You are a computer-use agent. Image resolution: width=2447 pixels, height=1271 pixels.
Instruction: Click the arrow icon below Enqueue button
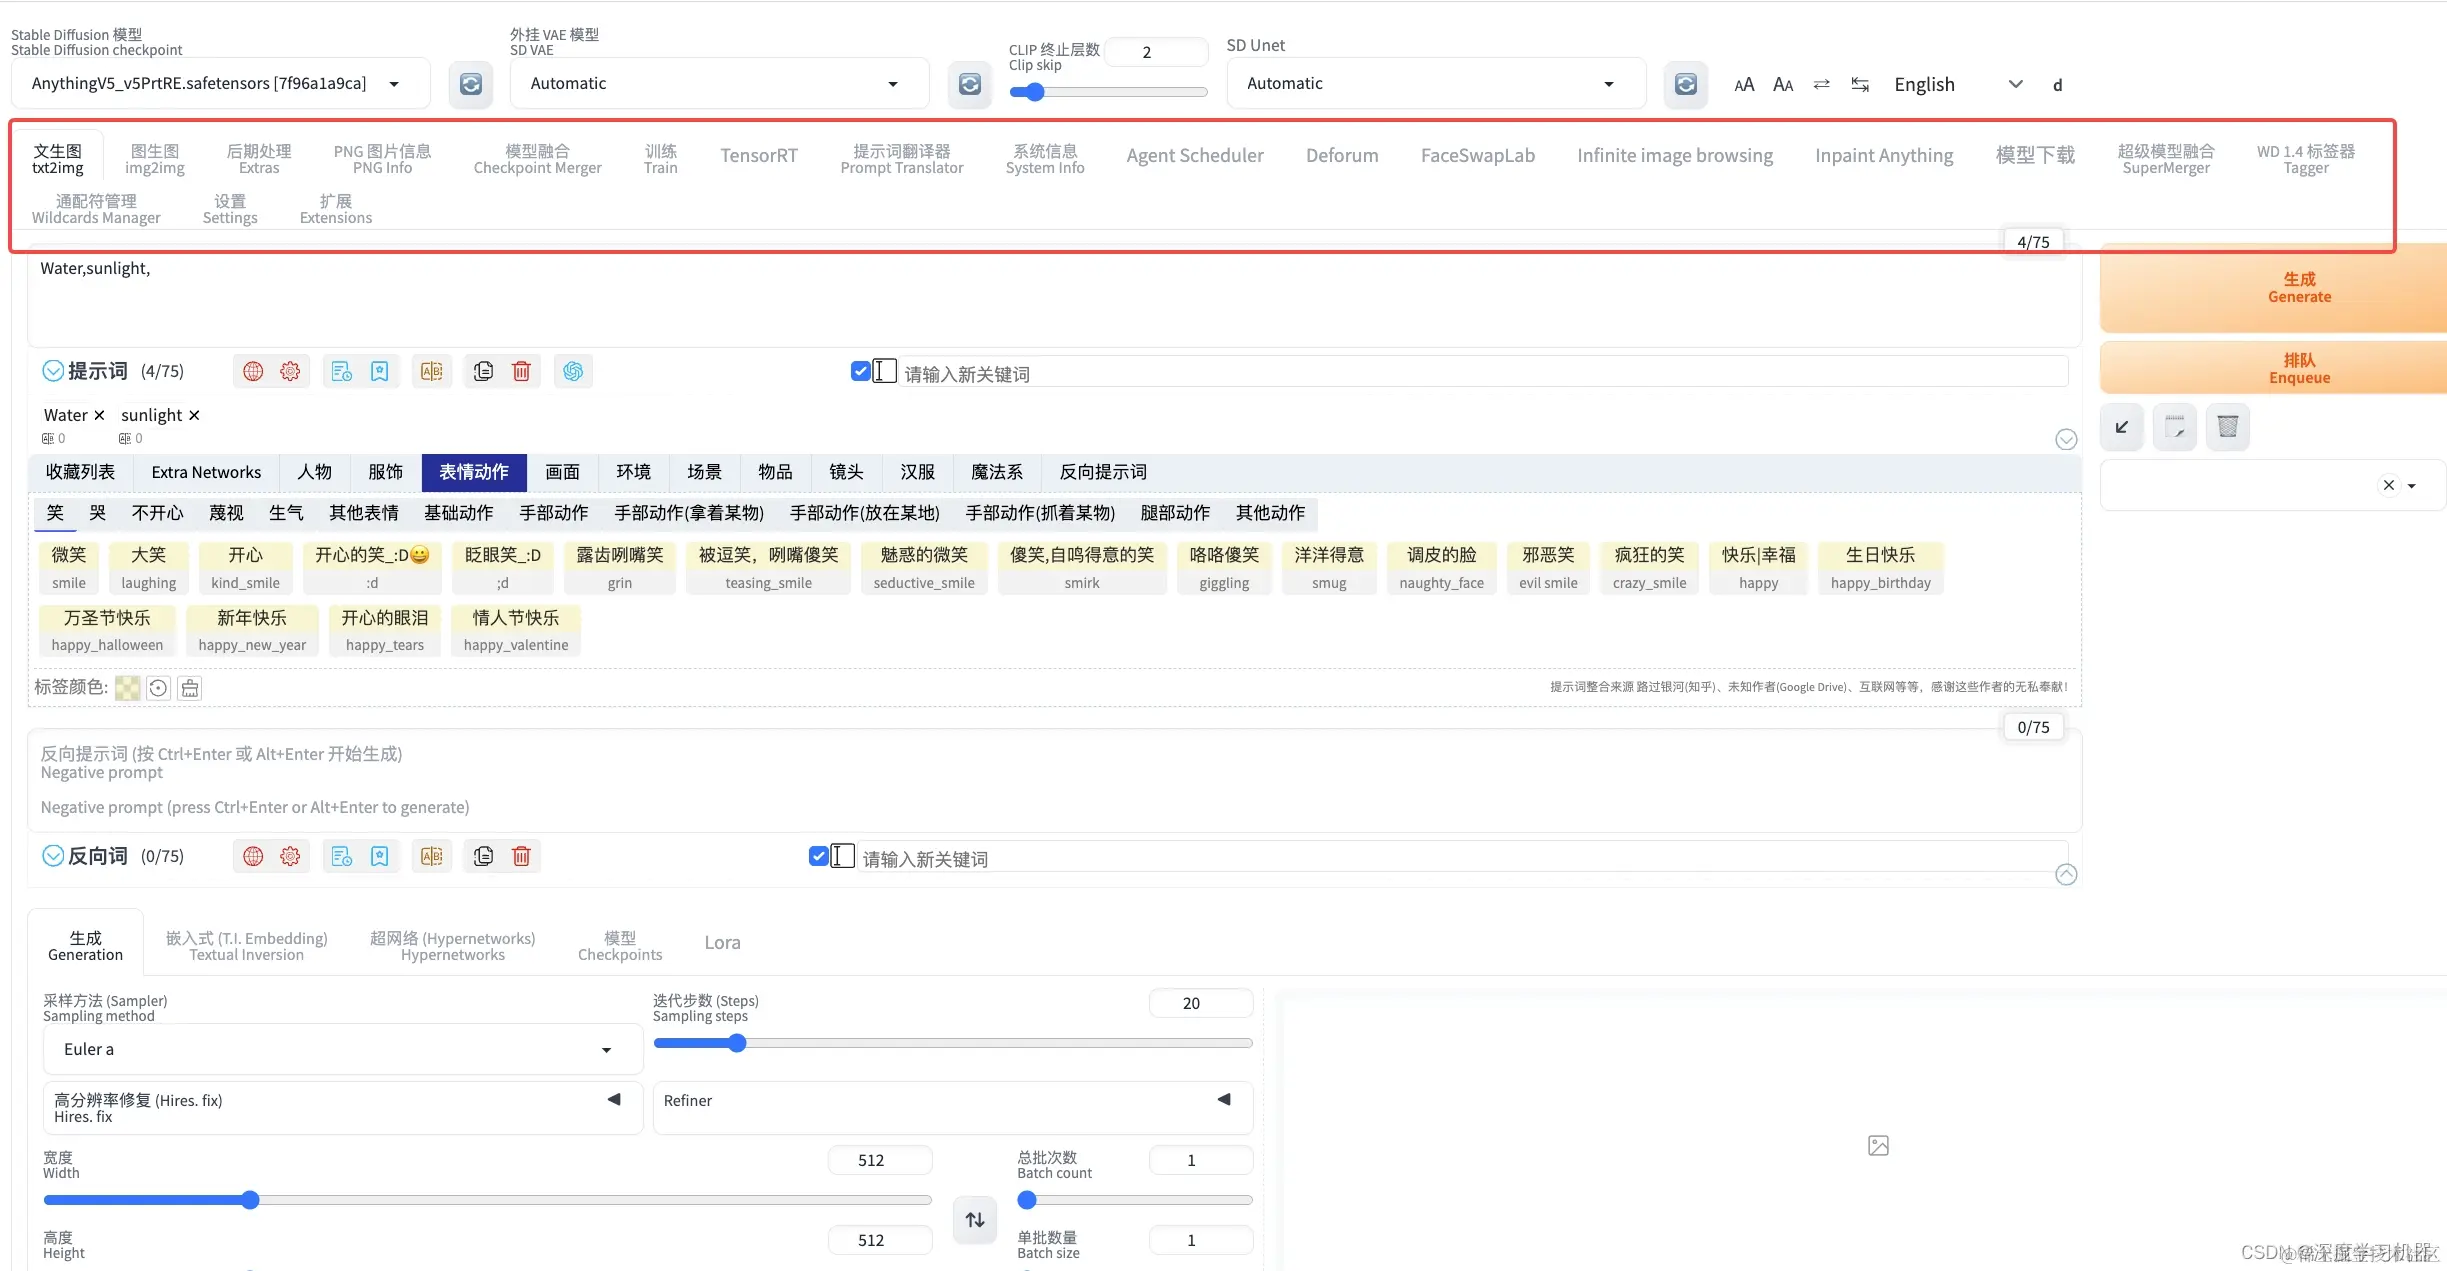[x=2122, y=428]
